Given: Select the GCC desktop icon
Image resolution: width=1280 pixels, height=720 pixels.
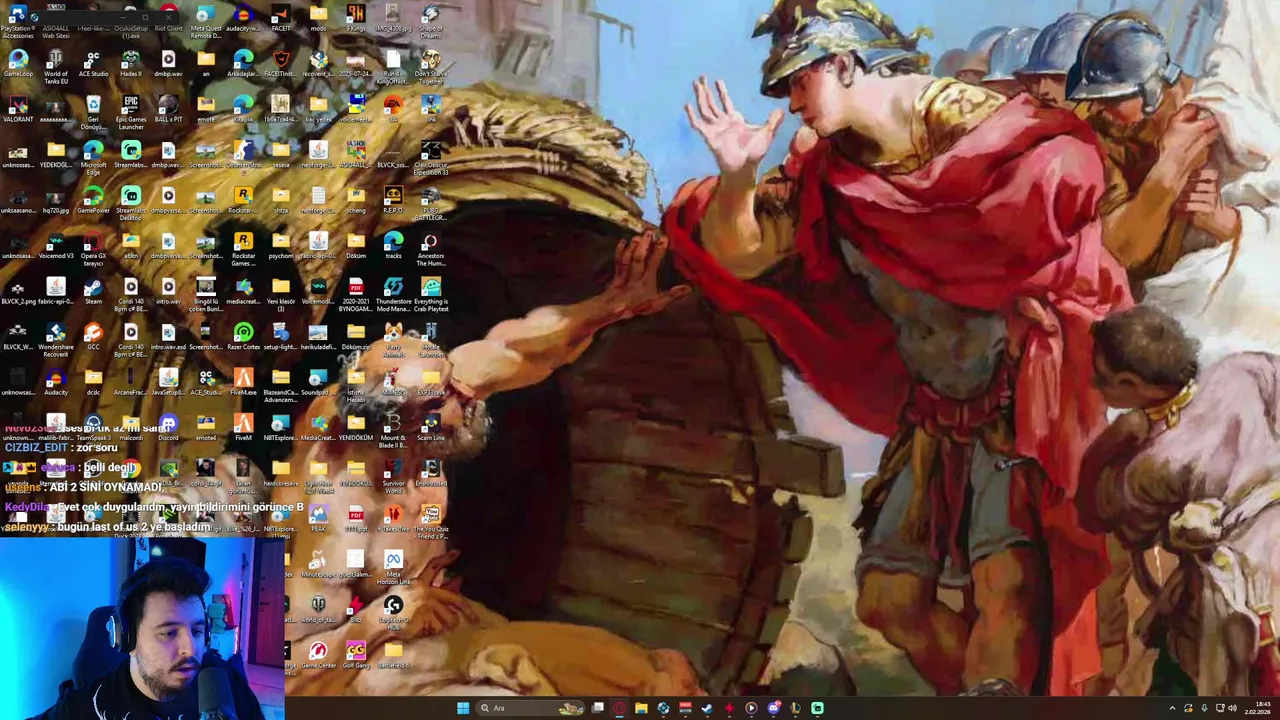Looking at the screenshot, I should 93,336.
